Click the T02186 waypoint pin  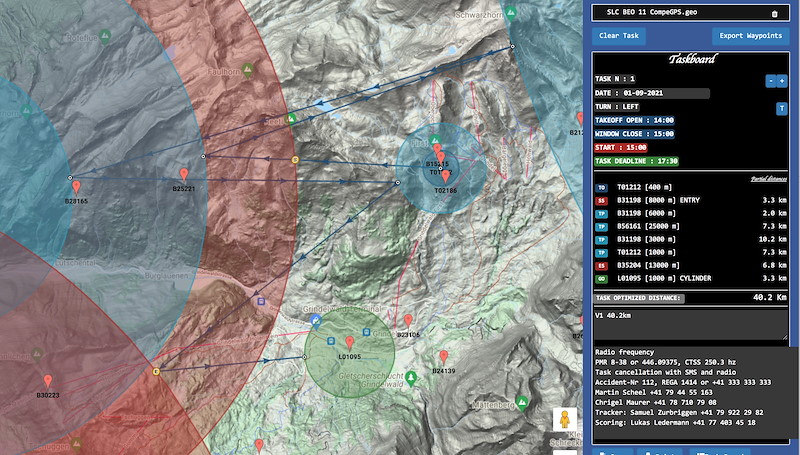446,176
